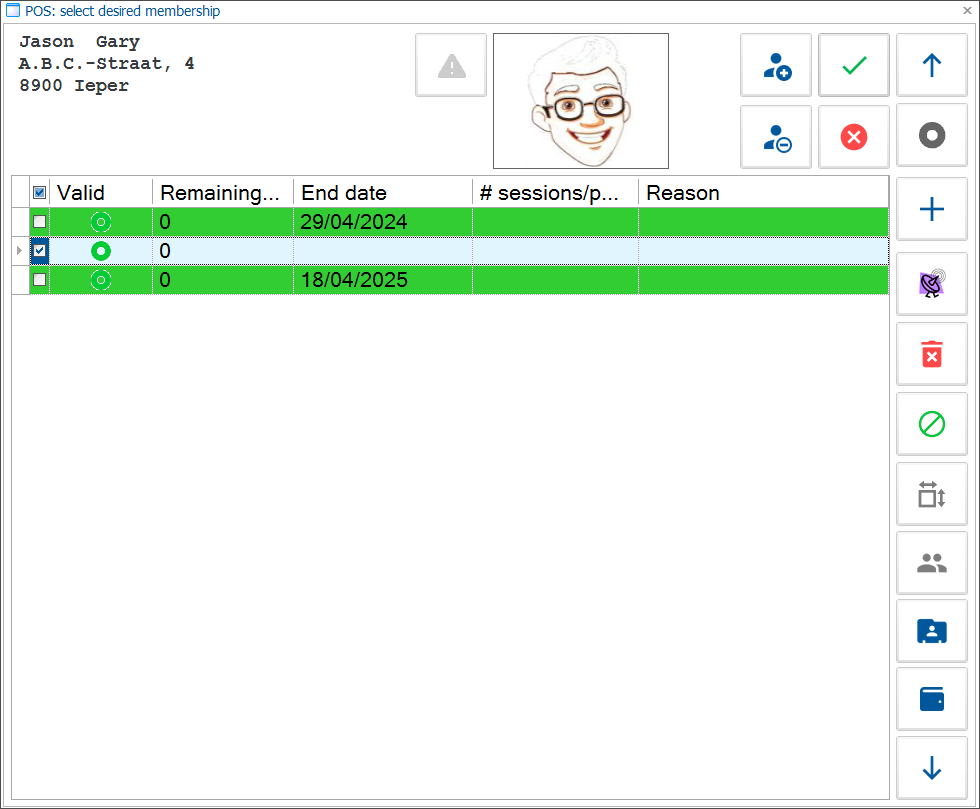Click the two-people group icon

tap(932, 564)
